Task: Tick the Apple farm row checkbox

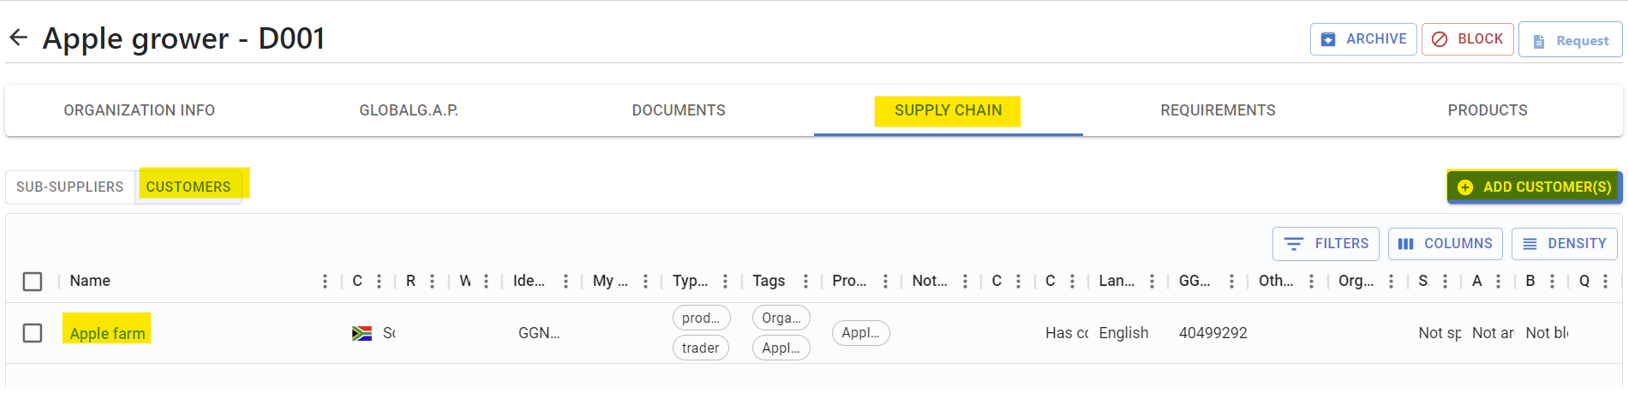Action: pos(33,333)
